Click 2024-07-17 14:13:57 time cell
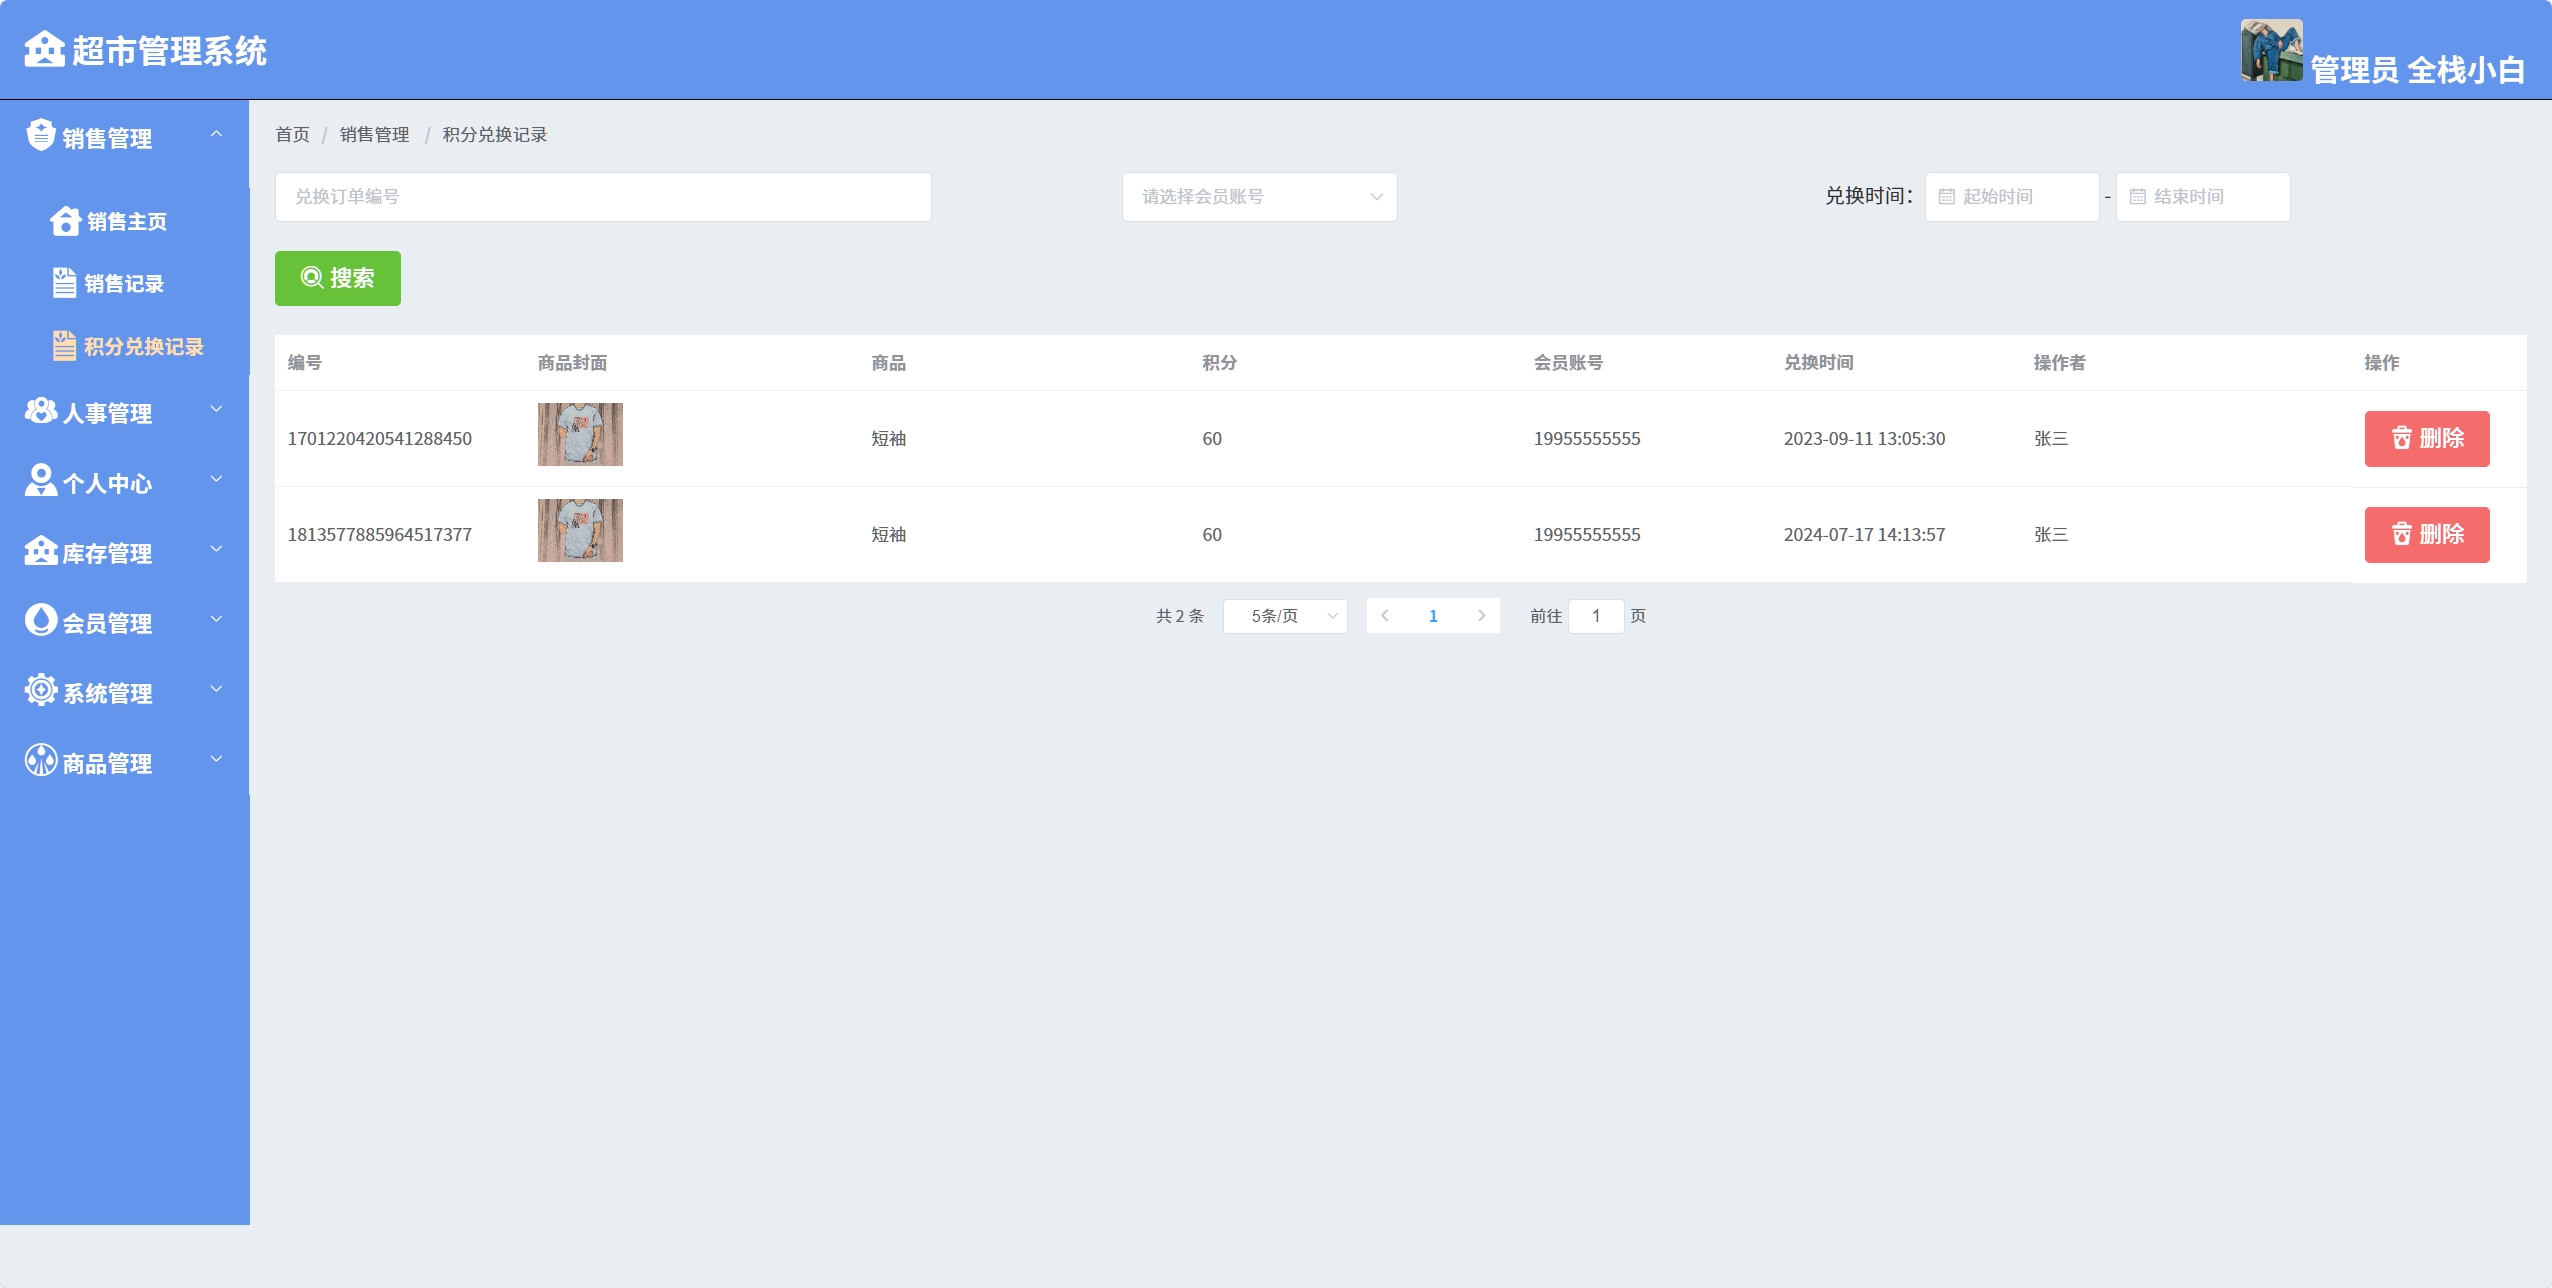2552x1288 pixels. (1864, 534)
